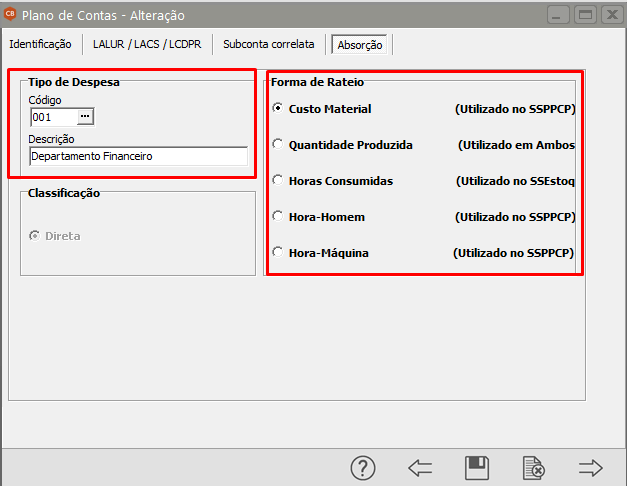The image size is (627, 486).
Task: Select the Horas Consumidas radio button
Action: point(278,181)
